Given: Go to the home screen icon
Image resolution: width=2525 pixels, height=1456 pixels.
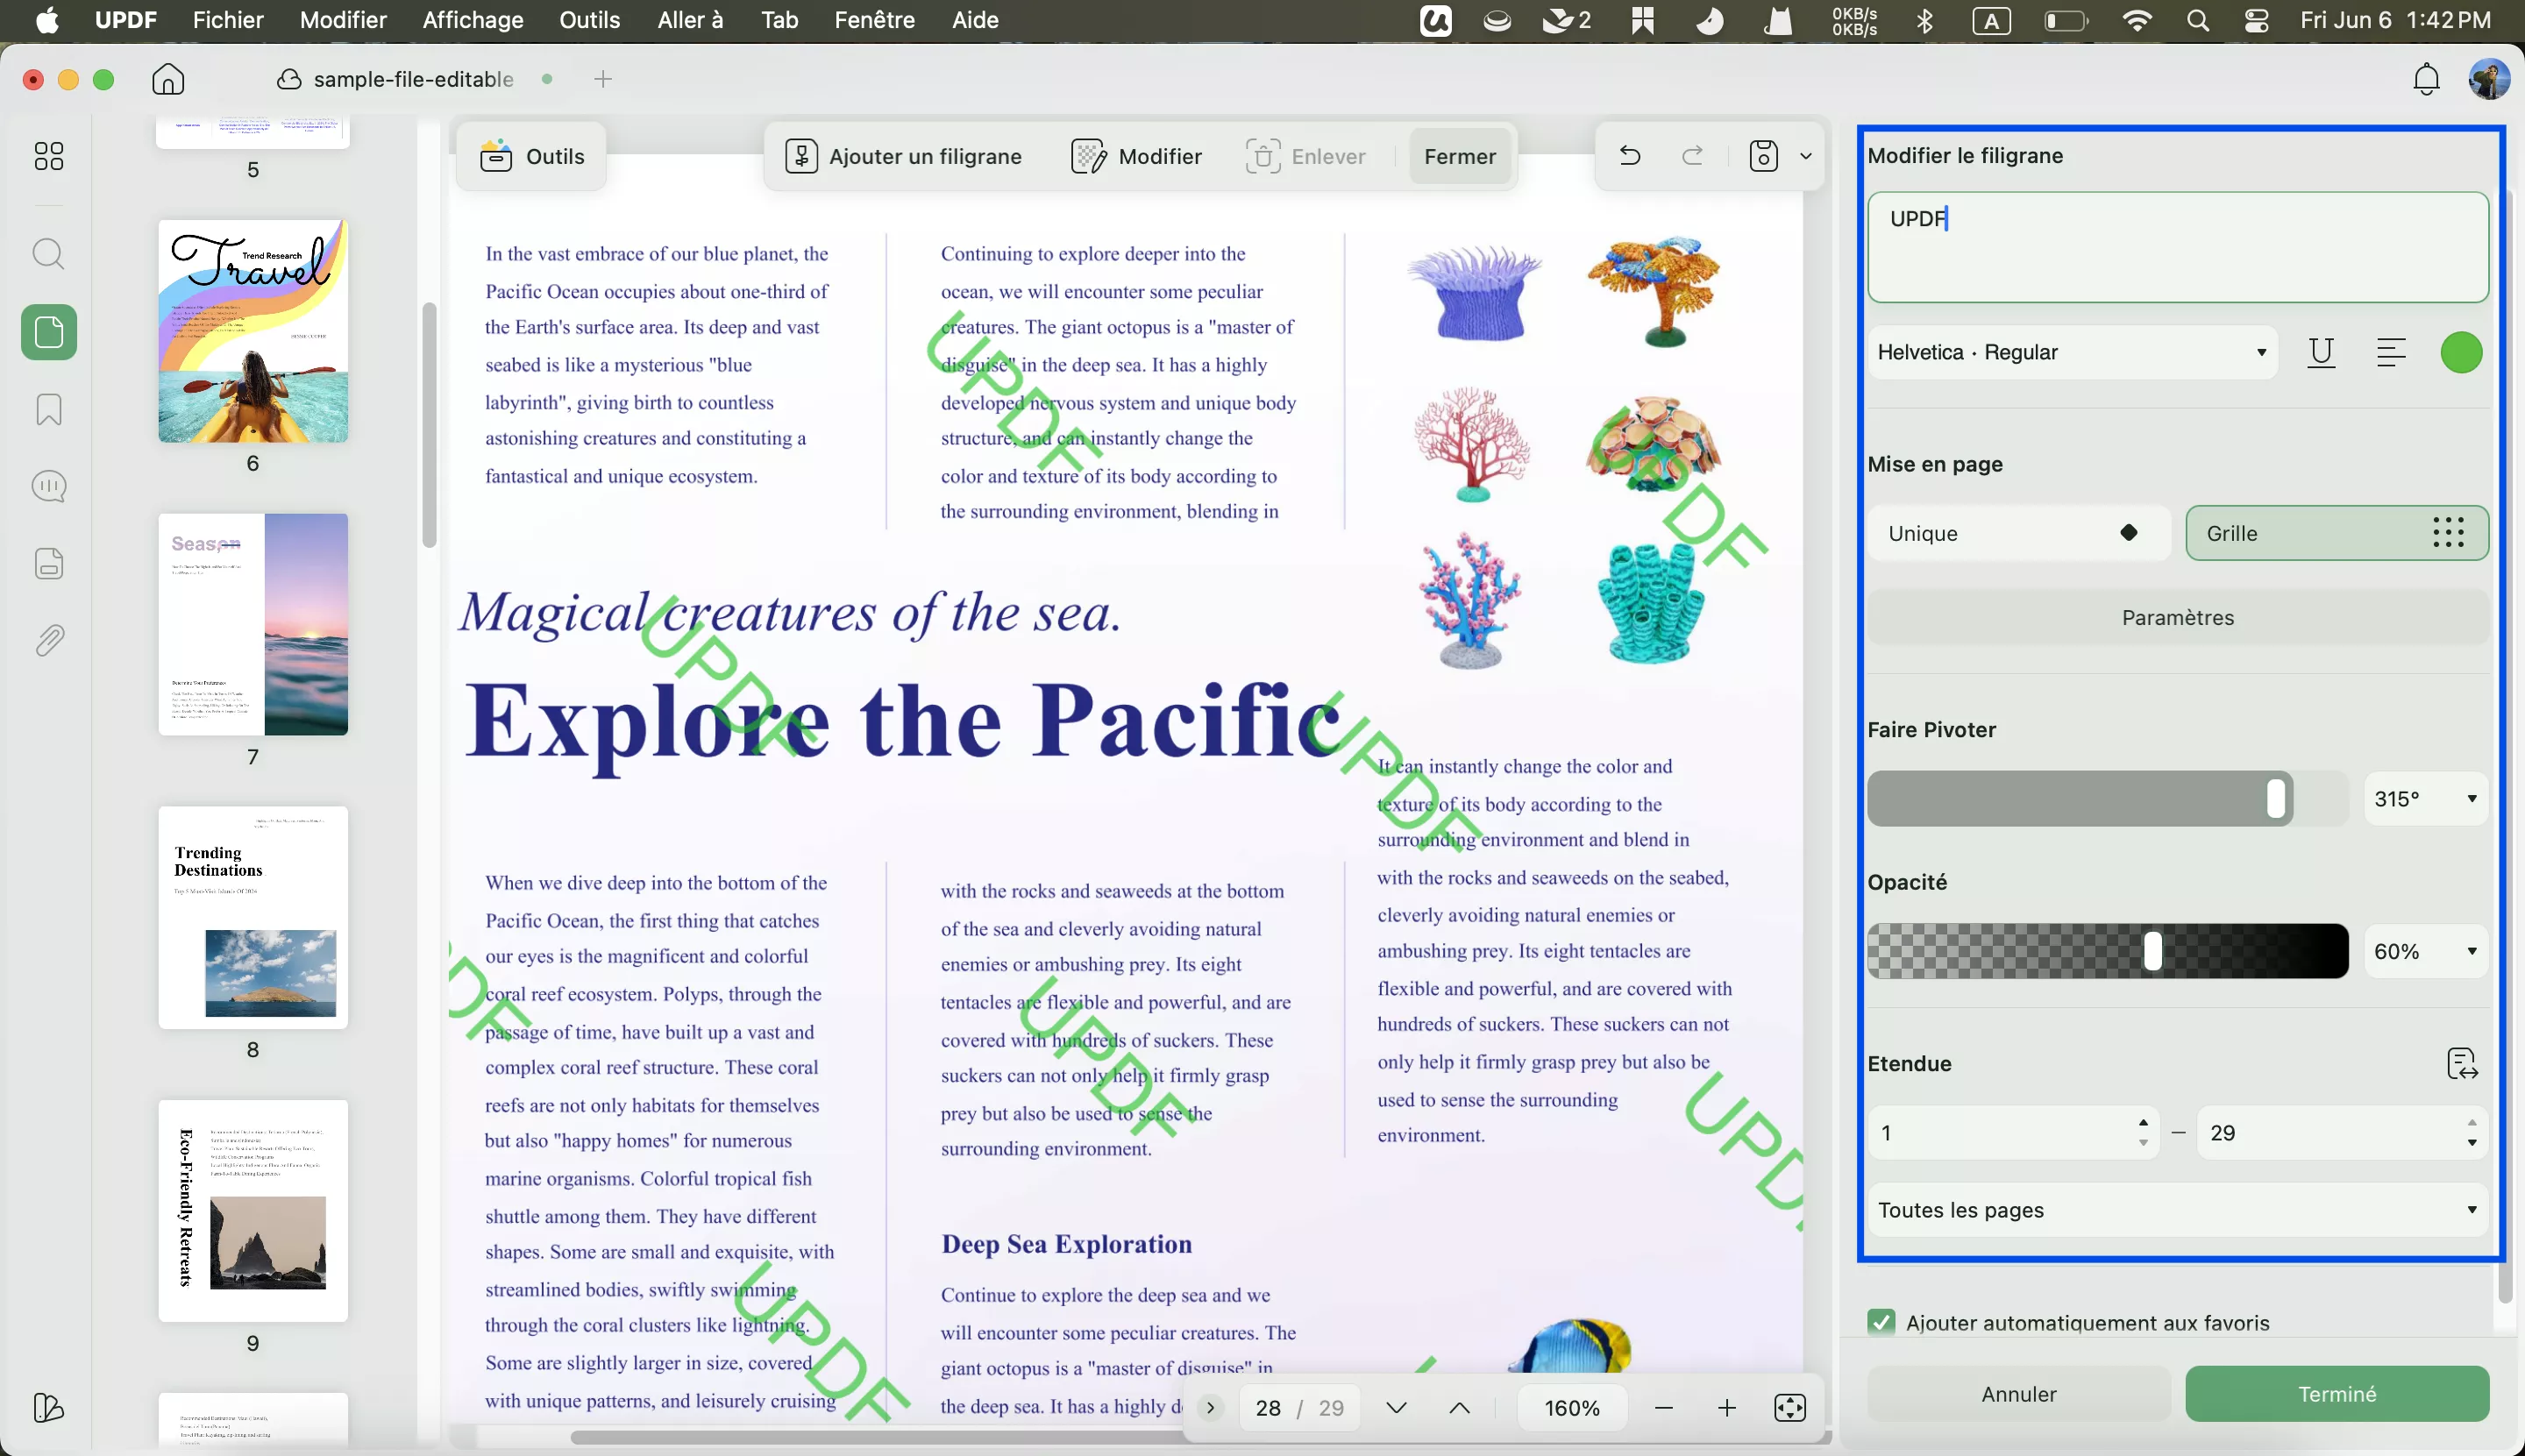Looking at the screenshot, I should coord(168,79).
